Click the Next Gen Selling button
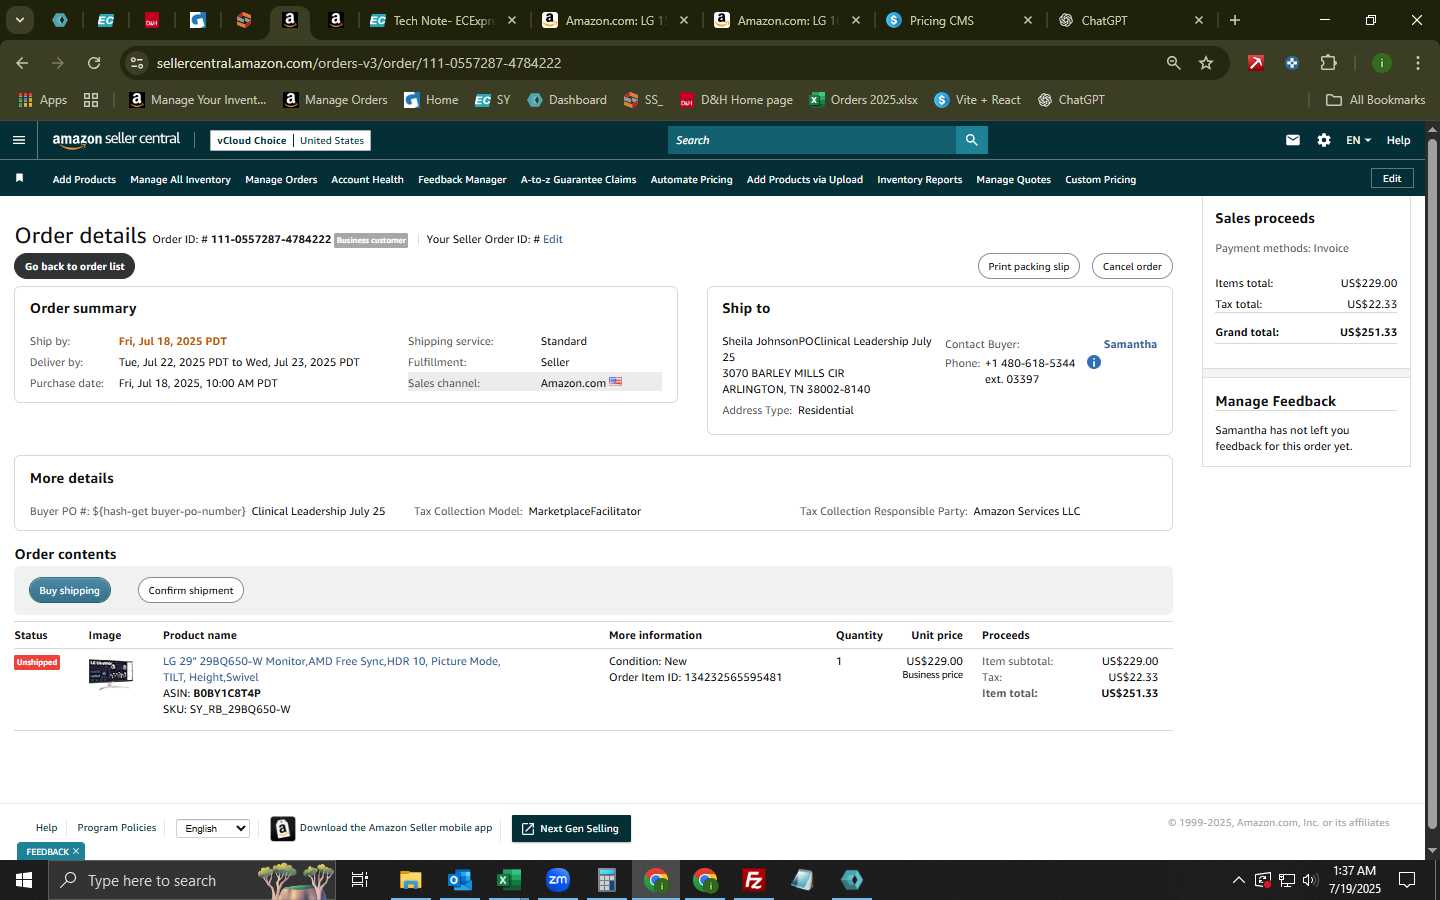This screenshot has width=1440, height=900. click(571, 828)
